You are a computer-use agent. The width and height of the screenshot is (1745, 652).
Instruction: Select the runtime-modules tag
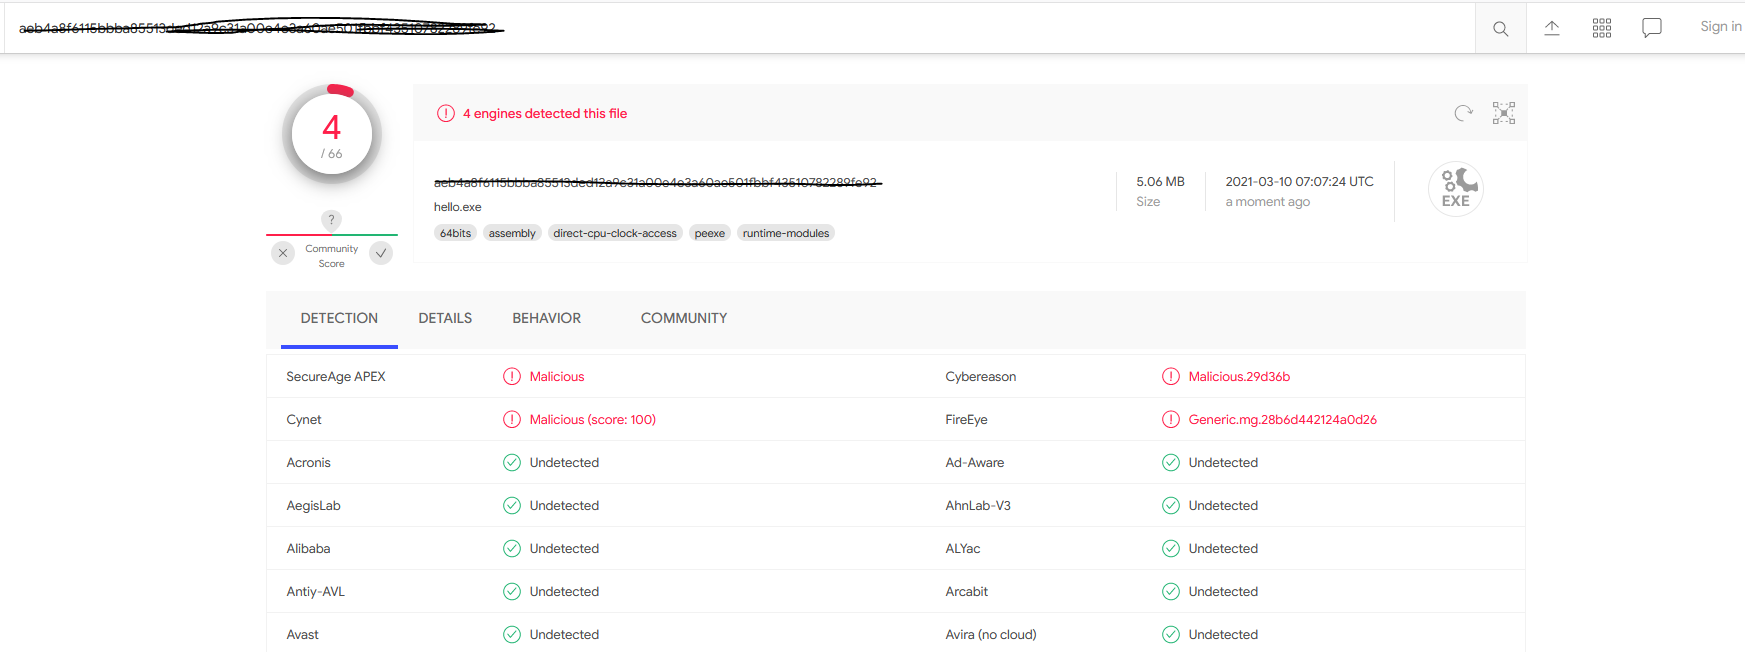785,233
